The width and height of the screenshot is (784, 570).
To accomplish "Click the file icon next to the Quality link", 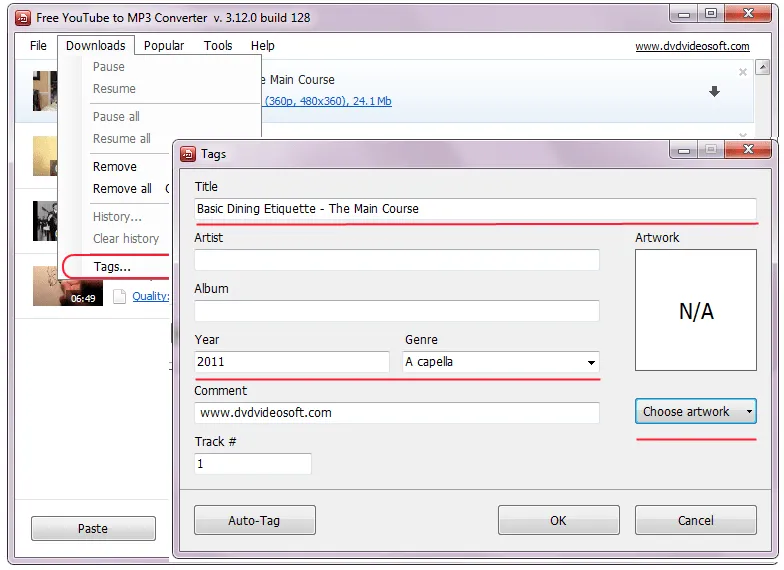I will [120, 296].
